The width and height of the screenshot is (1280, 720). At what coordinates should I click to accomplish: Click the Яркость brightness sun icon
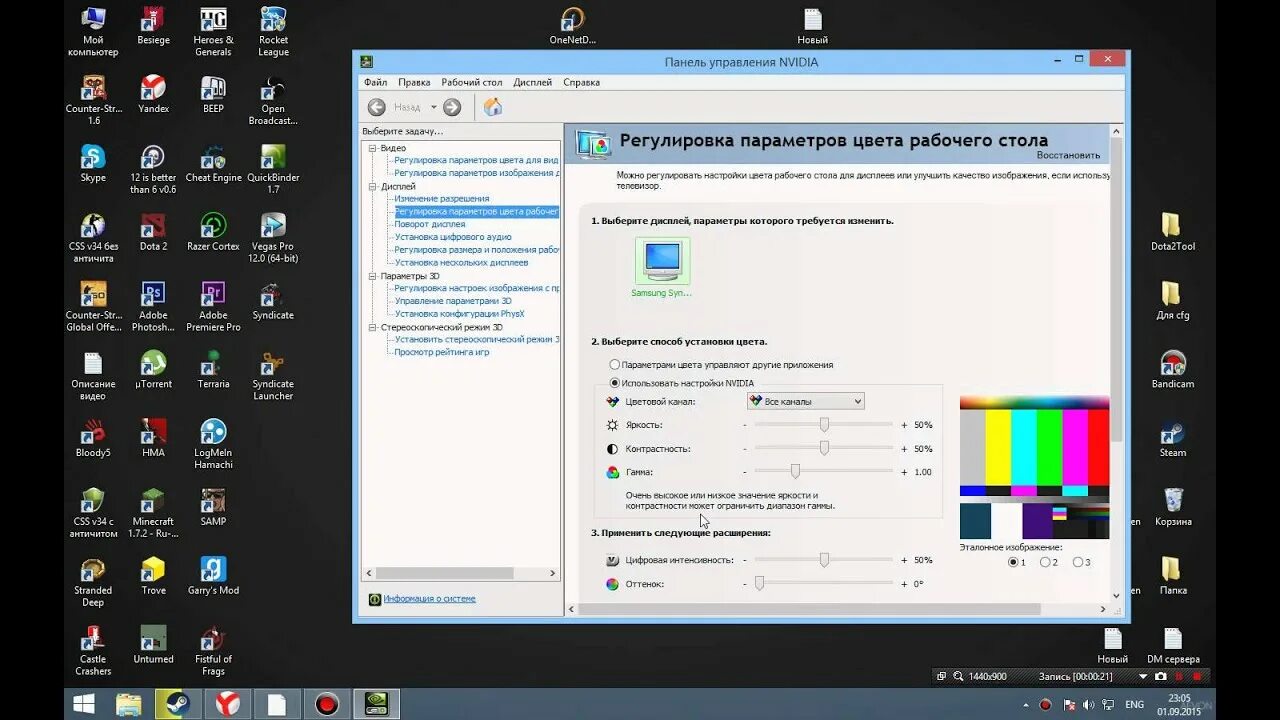(x=613, y=425)
